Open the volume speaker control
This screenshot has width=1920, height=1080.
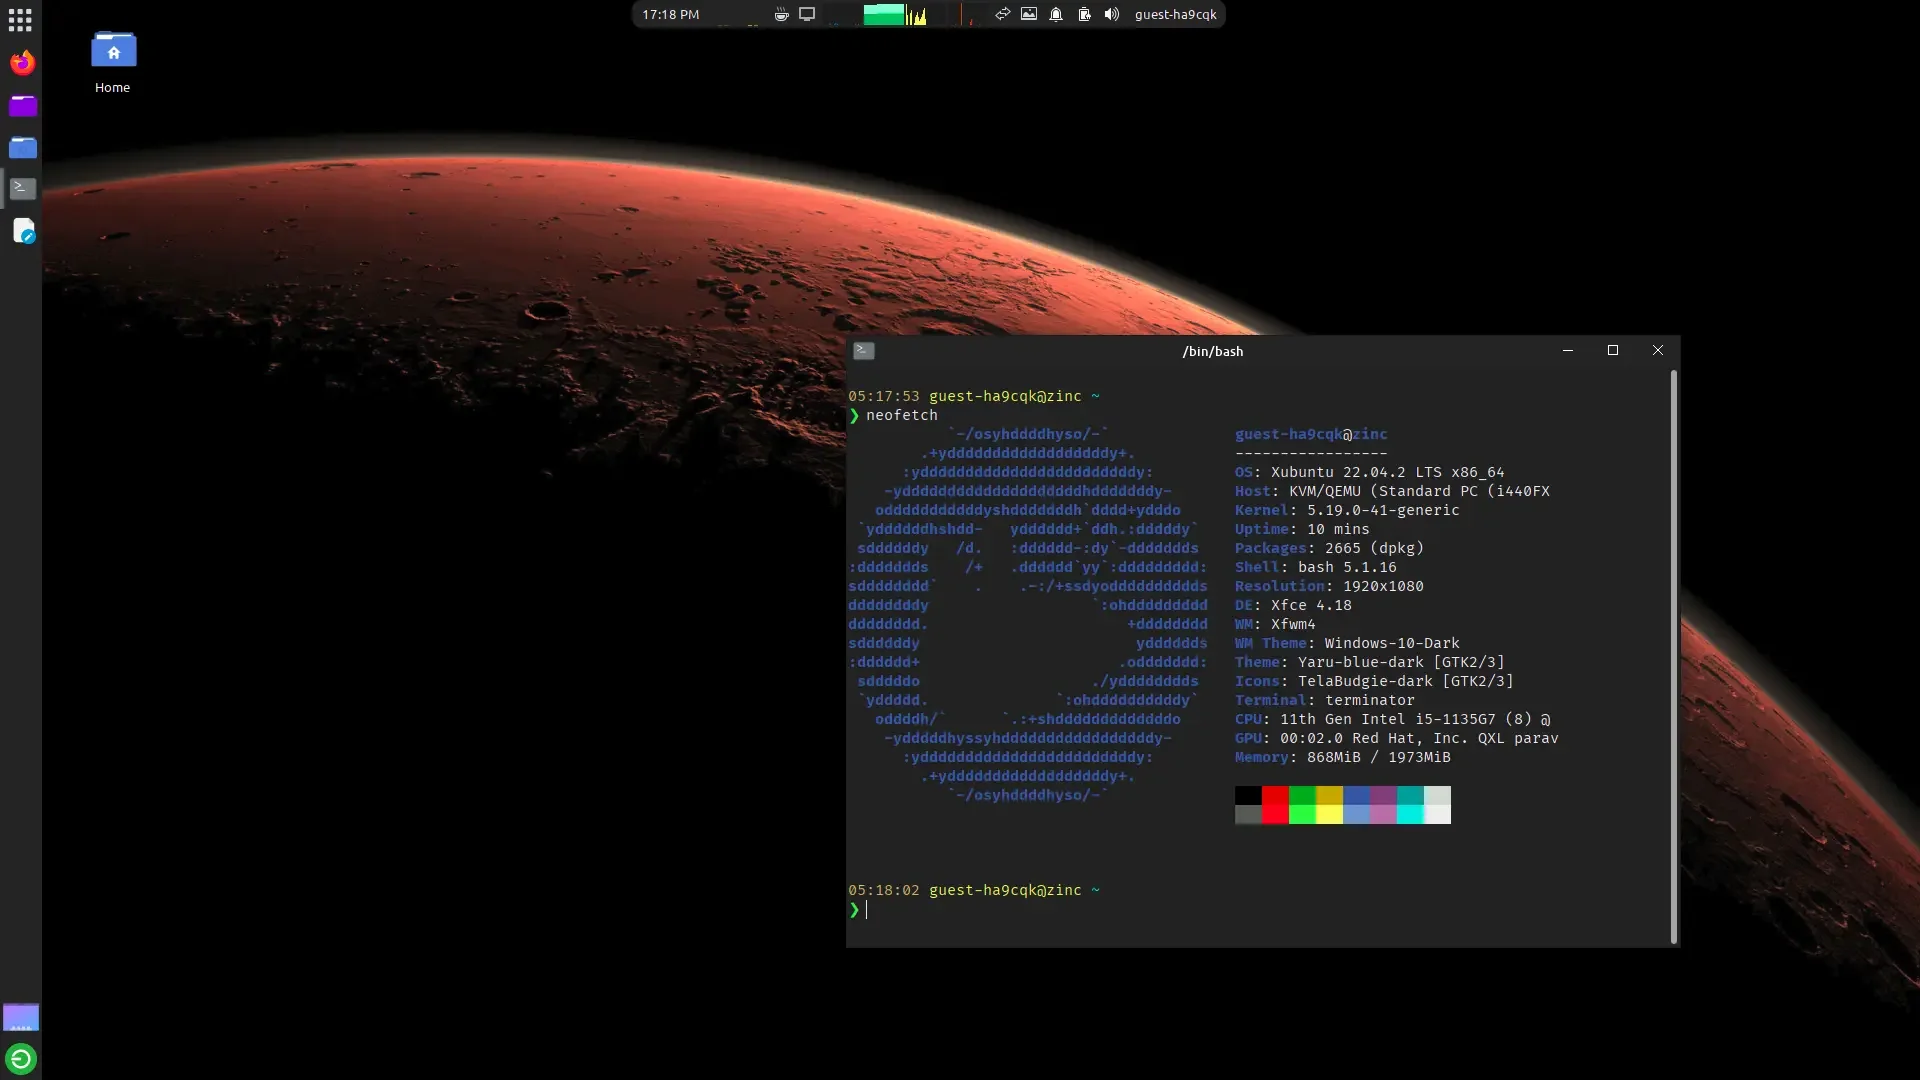point(1111,14)
